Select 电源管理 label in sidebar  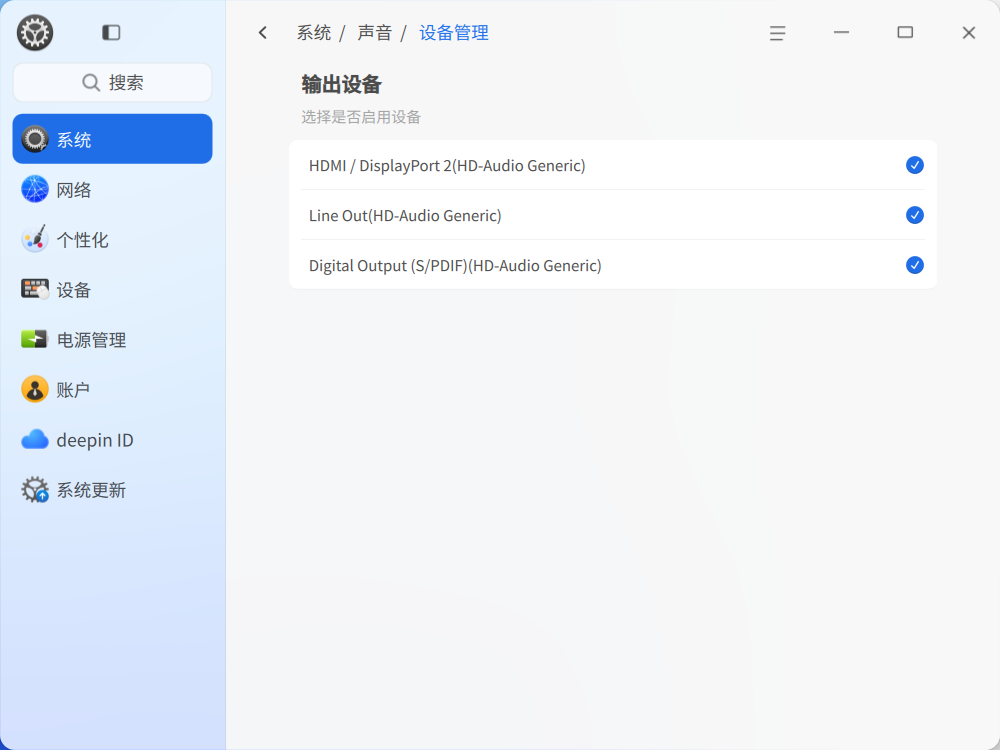pos(92,340)
